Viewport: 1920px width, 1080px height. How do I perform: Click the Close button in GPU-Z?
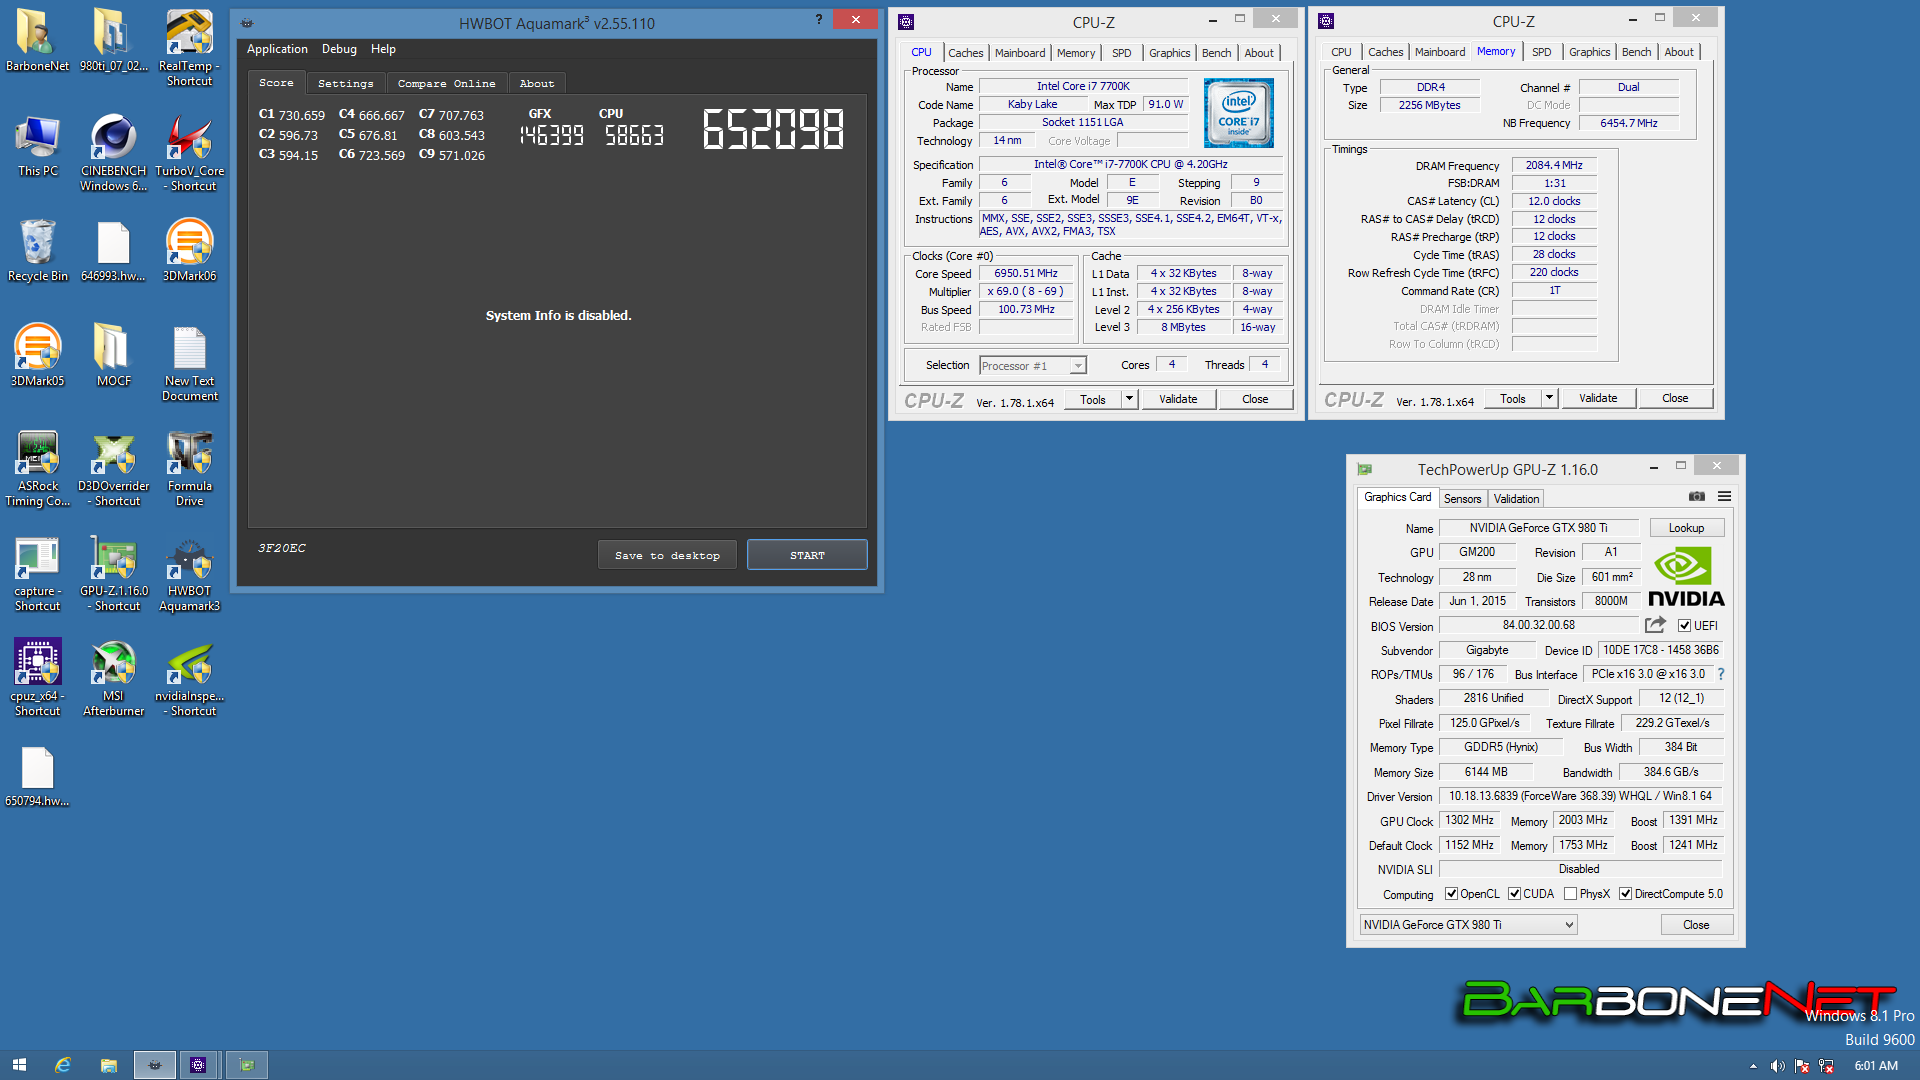(1696, 925)
